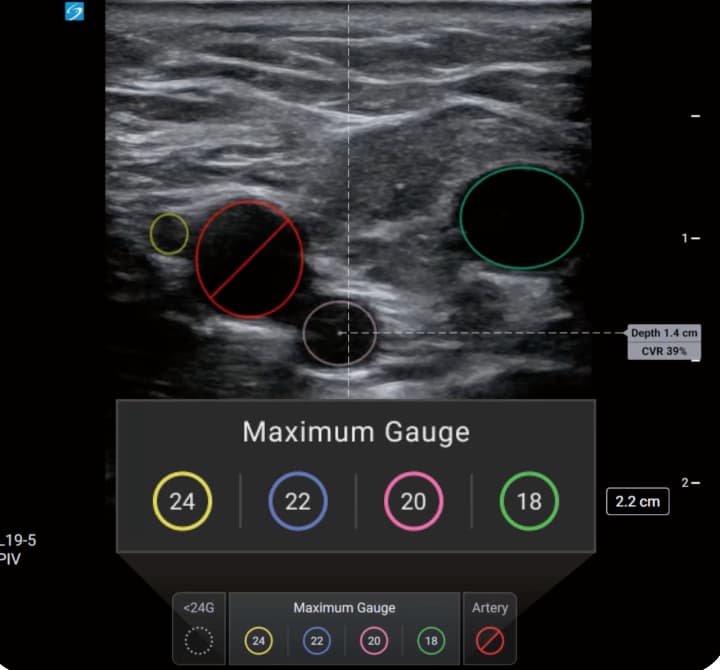Click the large Maximum Gauge panel title

[356, 432]
